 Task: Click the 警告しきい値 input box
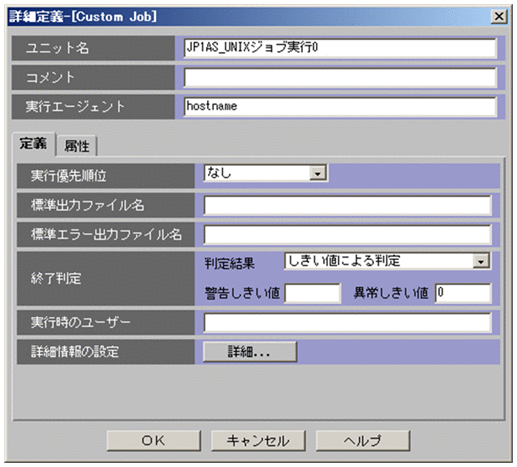click(x=312, y=293)
